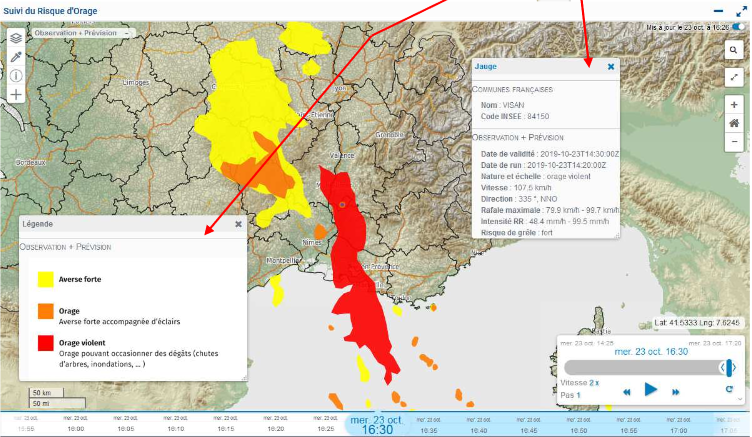
Task: Expand map with diagonal arrows button
Action: [x=734, y=76]
